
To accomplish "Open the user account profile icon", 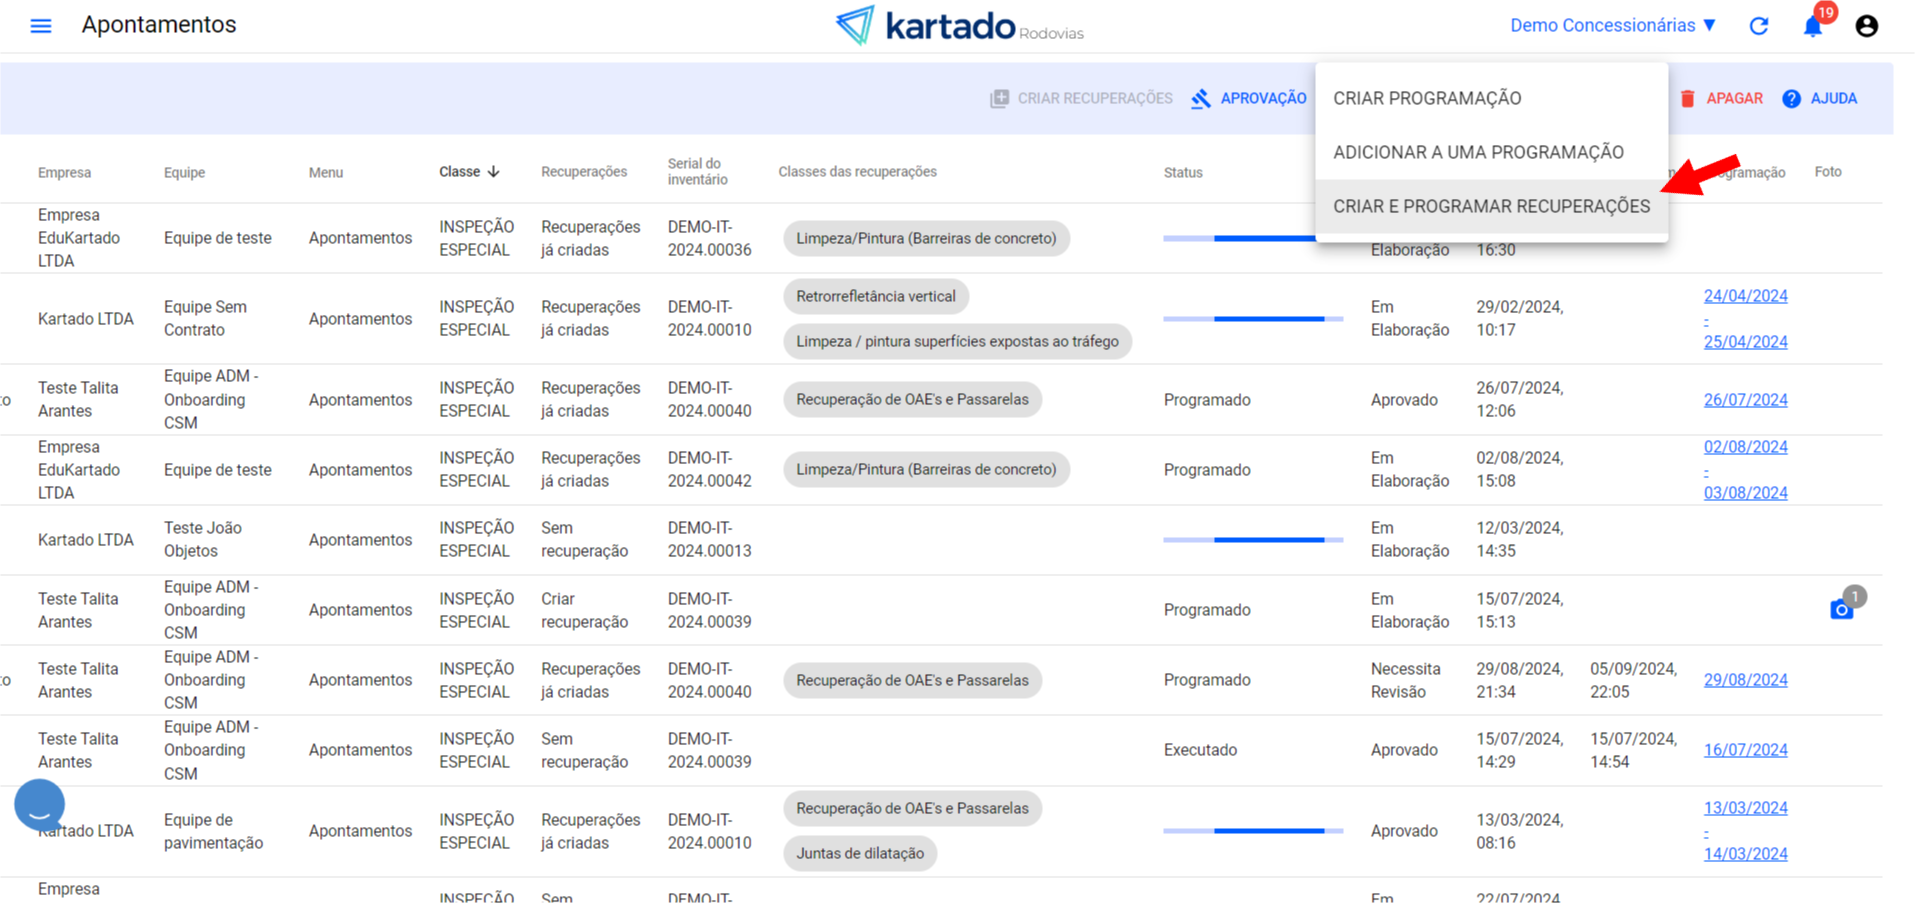I will point(1866,26).
